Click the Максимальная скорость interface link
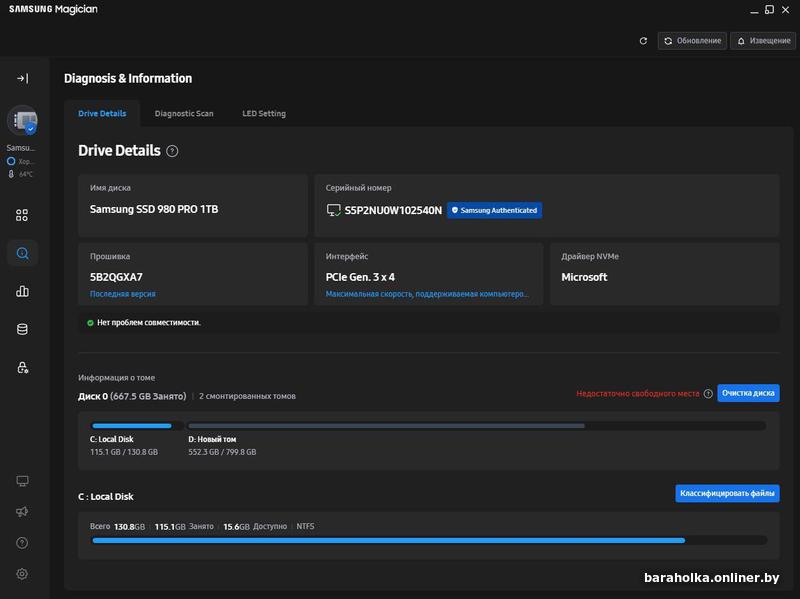Image resolution: width=800 pixels, height=599 pixels. tap(427, 294)
